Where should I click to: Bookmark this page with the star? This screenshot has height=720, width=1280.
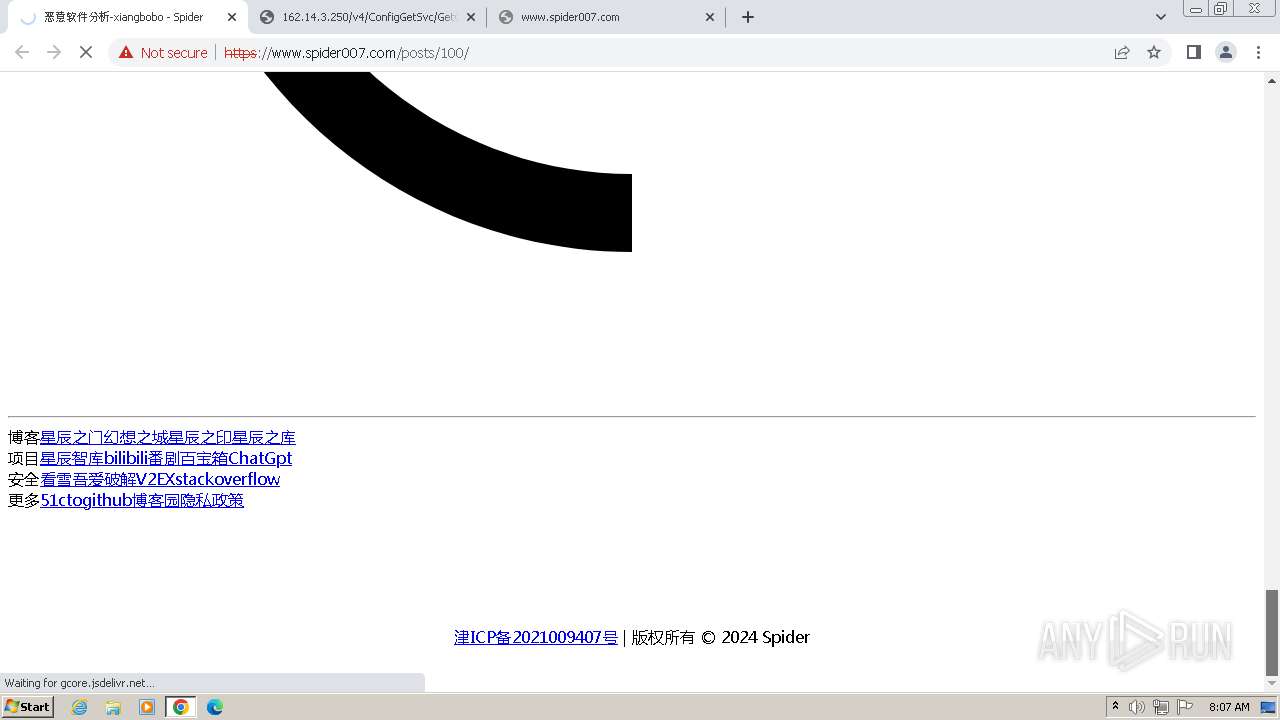(x=1154, y=52)
